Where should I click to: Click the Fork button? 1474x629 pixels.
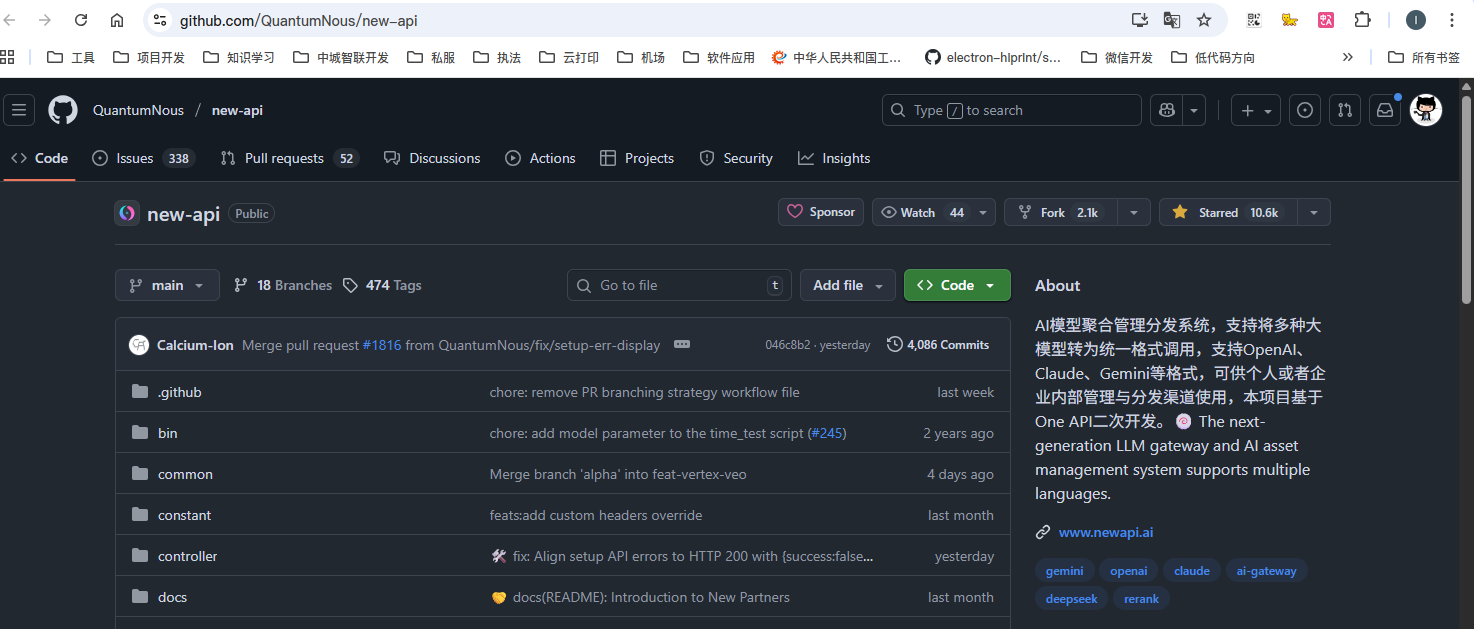click(1059, 212)
